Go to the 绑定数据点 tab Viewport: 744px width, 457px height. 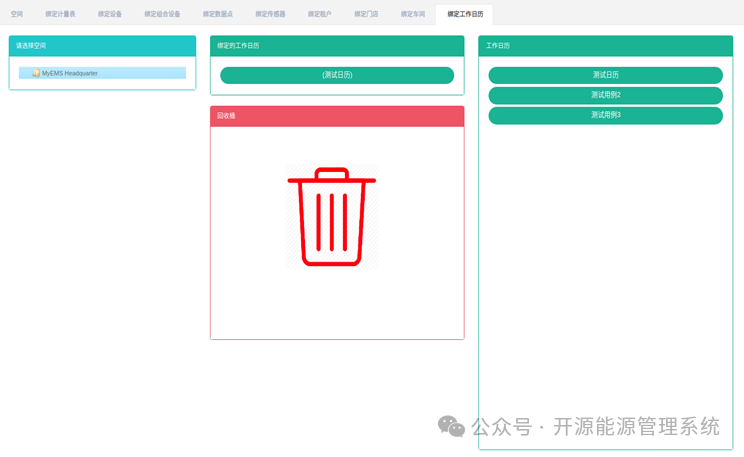218,14
